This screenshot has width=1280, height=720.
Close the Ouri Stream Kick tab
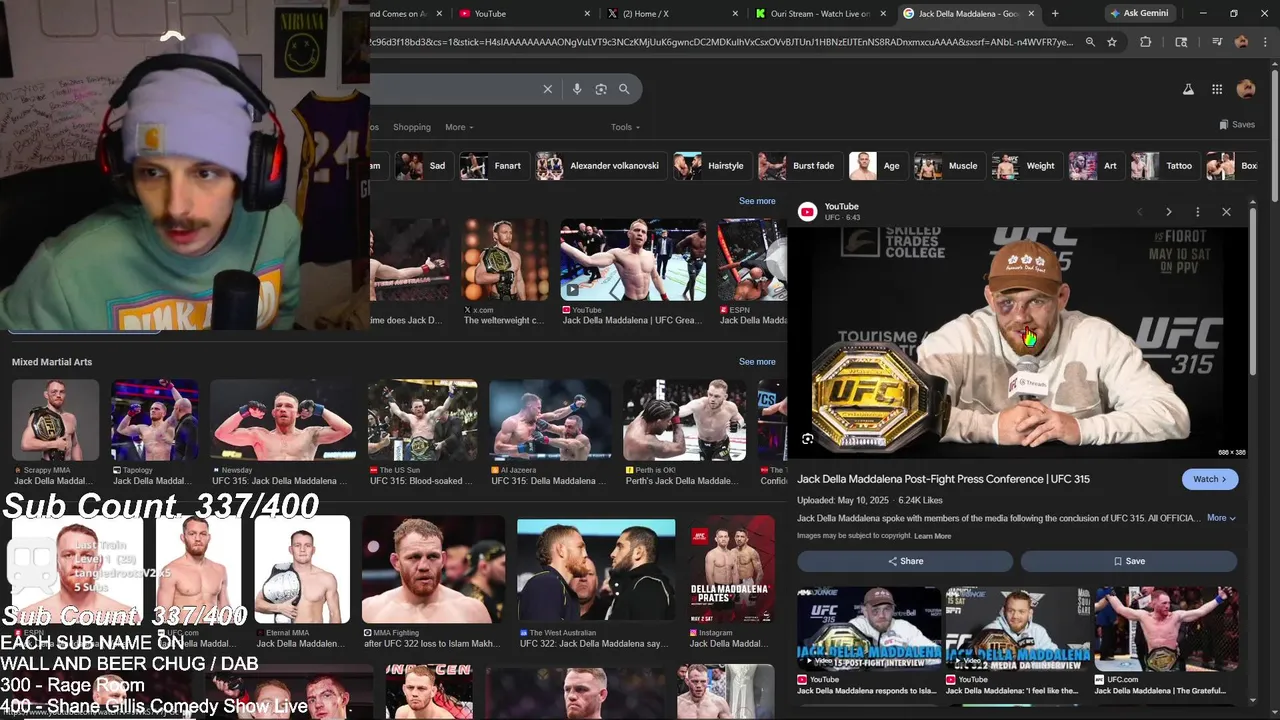883,14
